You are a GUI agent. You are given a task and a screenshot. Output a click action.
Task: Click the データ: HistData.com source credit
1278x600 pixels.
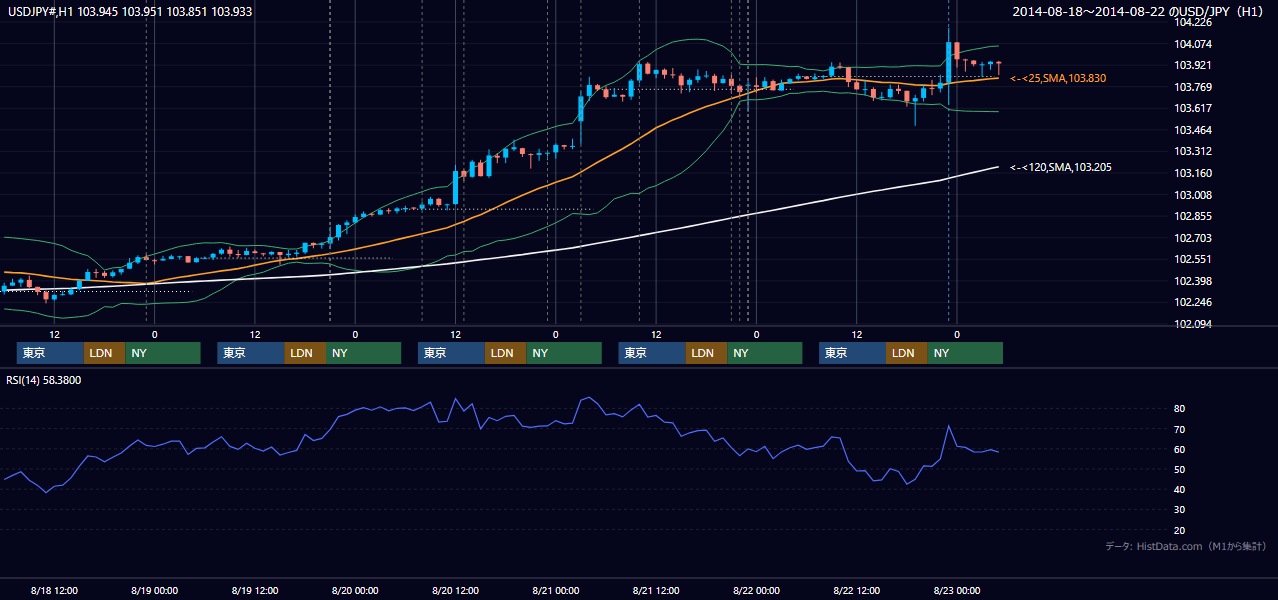tap(1186, 546)
